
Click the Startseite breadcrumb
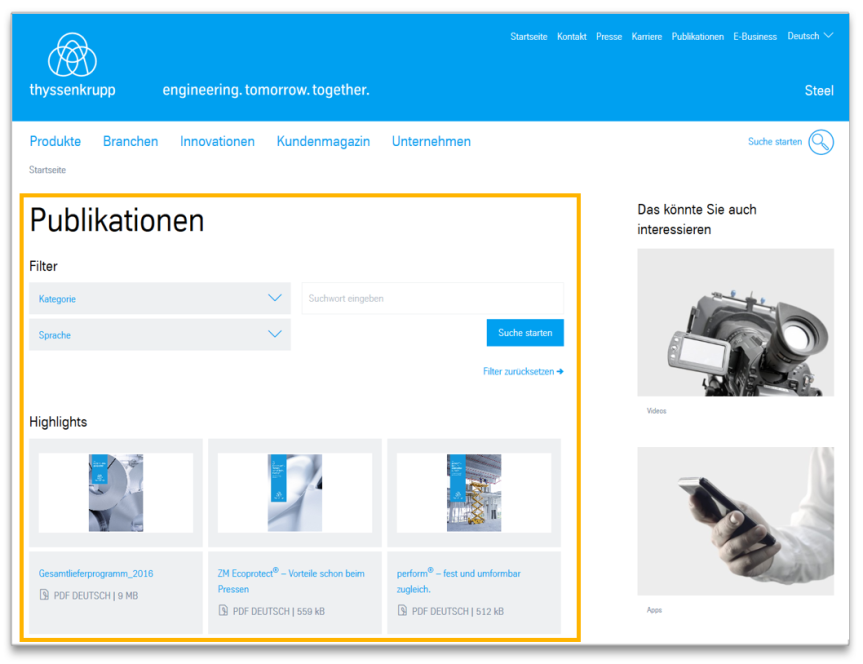47,170
